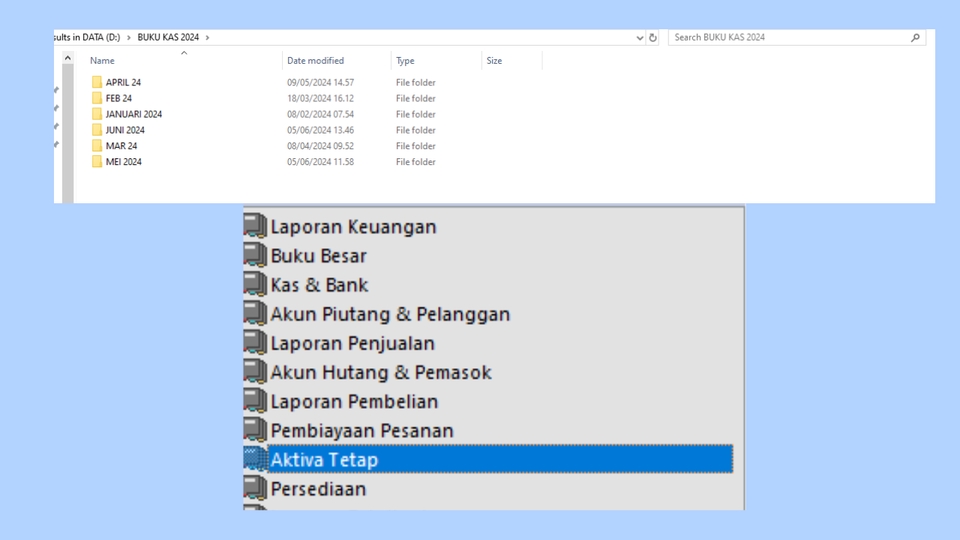960x540 pixels.
Task: Click the date 08/02/2024 07.54
Action: 320,114
